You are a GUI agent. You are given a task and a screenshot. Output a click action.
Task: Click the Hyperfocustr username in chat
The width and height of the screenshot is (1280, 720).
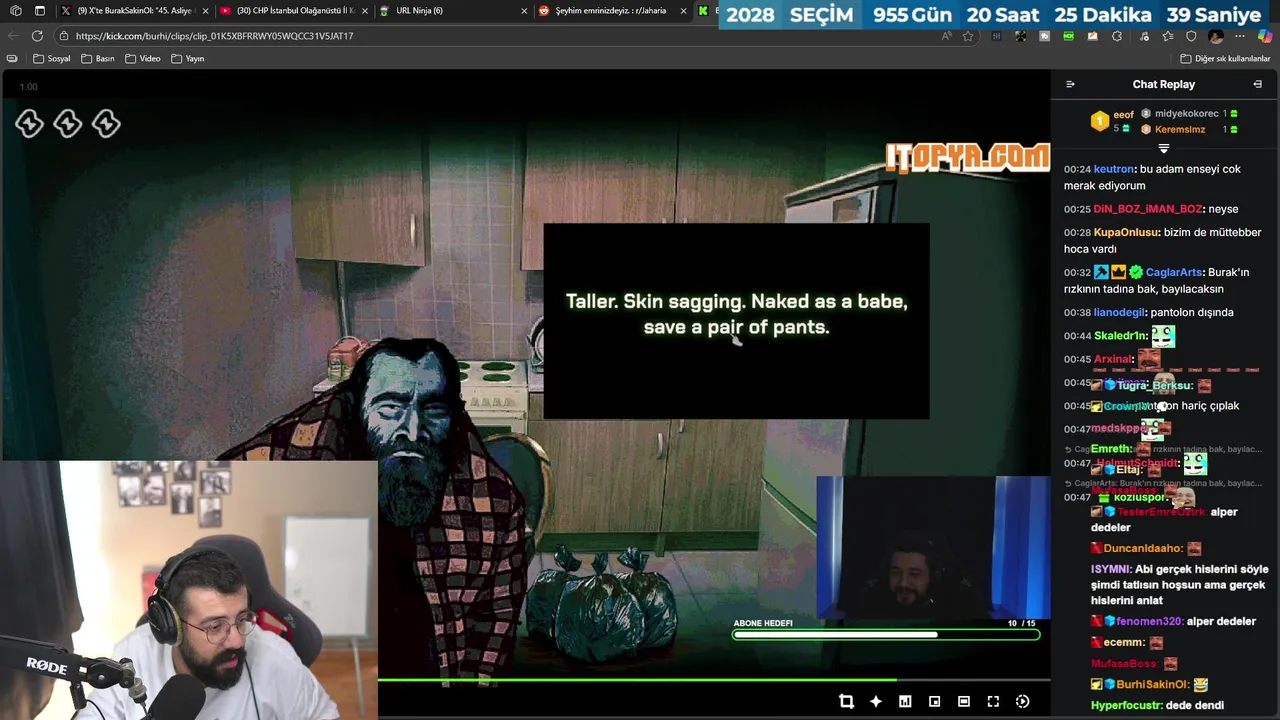point(1126,705)
